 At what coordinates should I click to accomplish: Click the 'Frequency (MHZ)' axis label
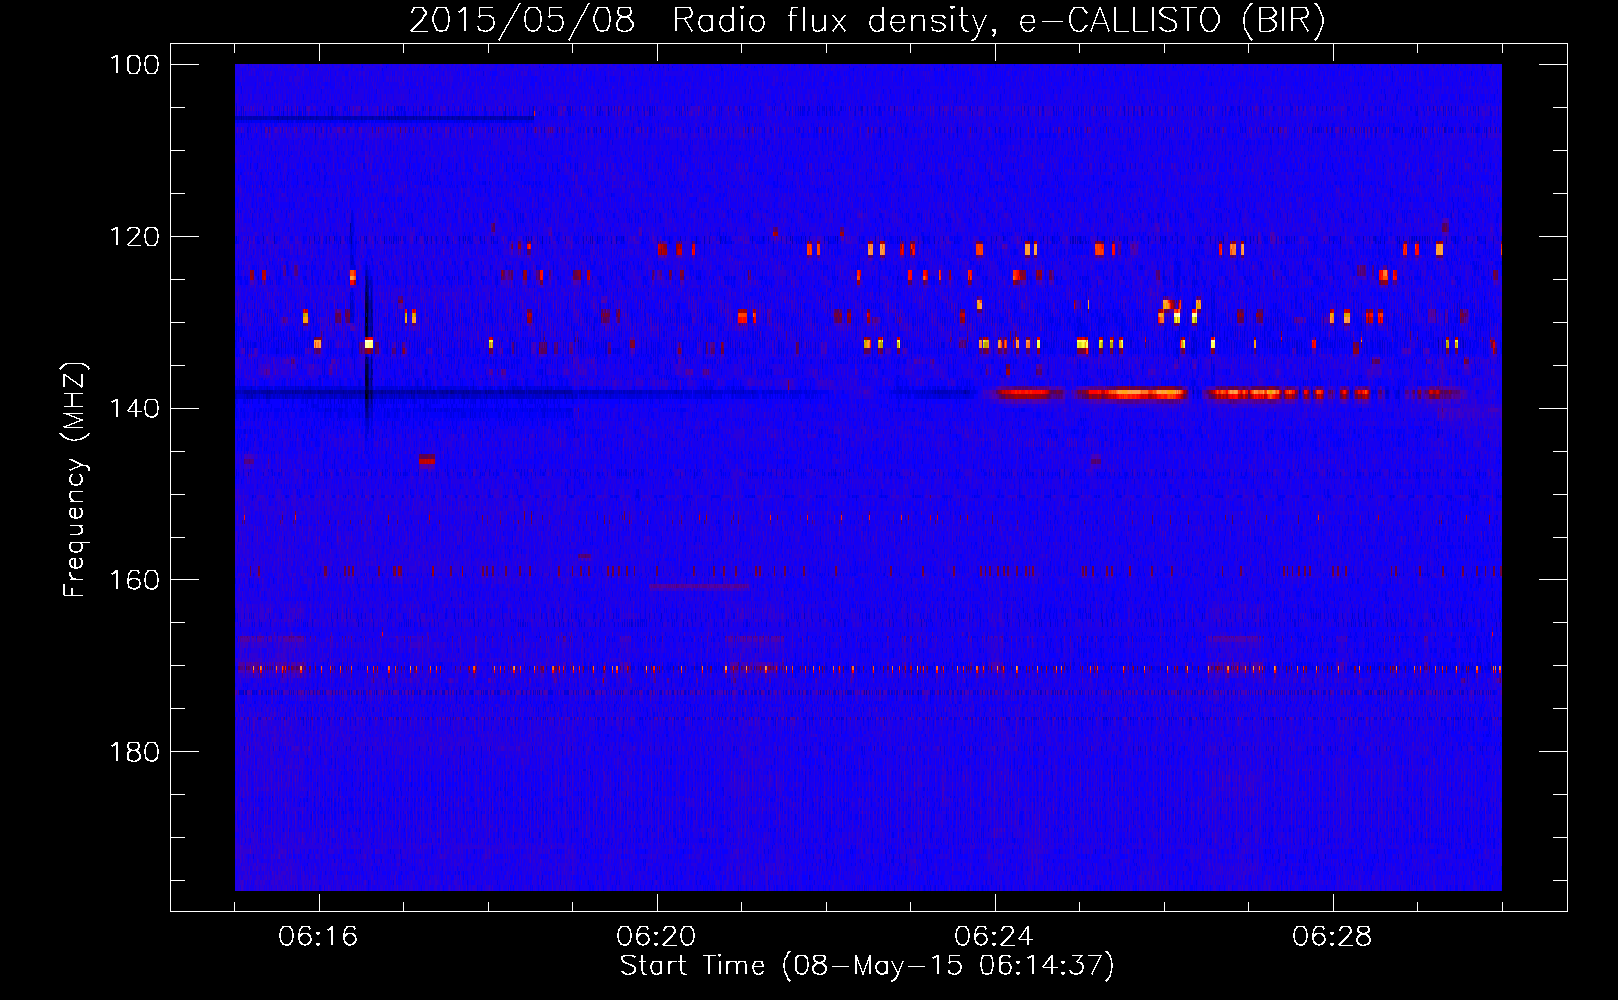click(x=75, y=480)
